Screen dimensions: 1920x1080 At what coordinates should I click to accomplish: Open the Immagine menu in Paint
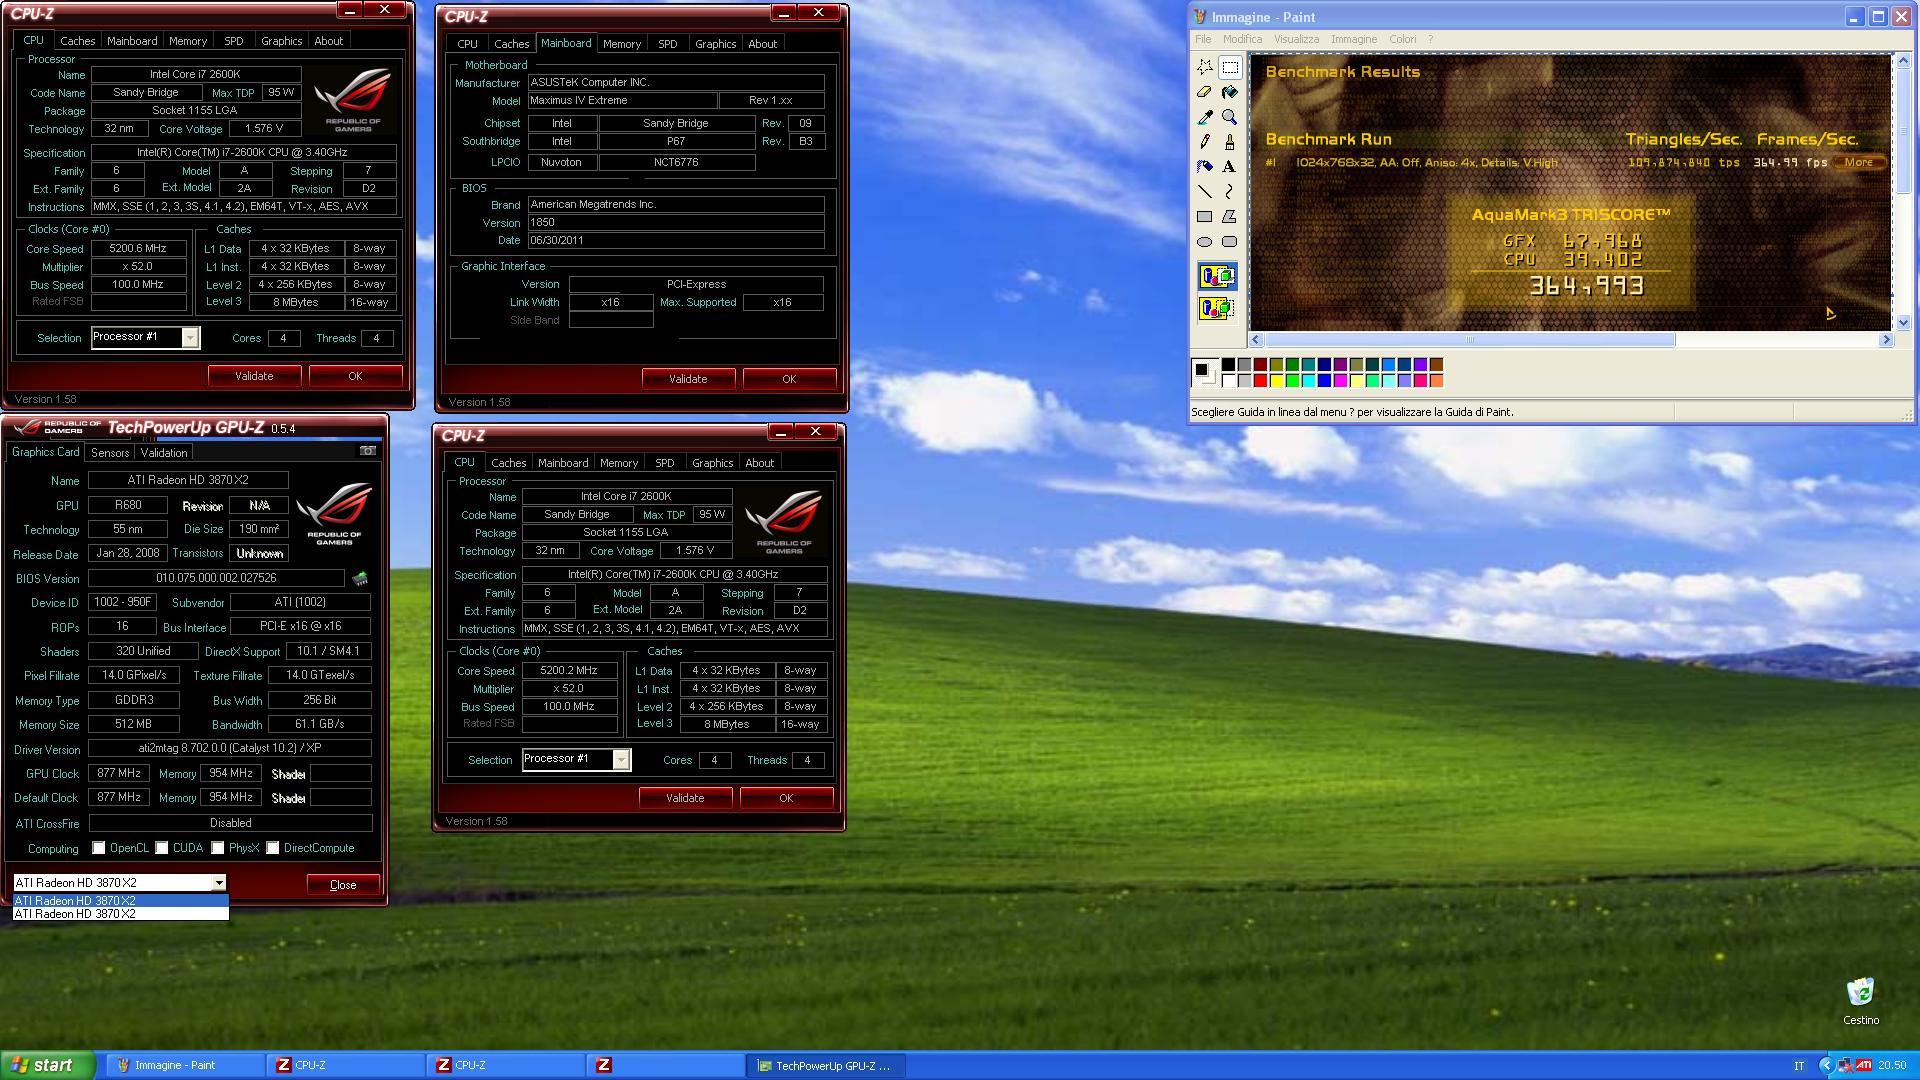point(1353,39)
